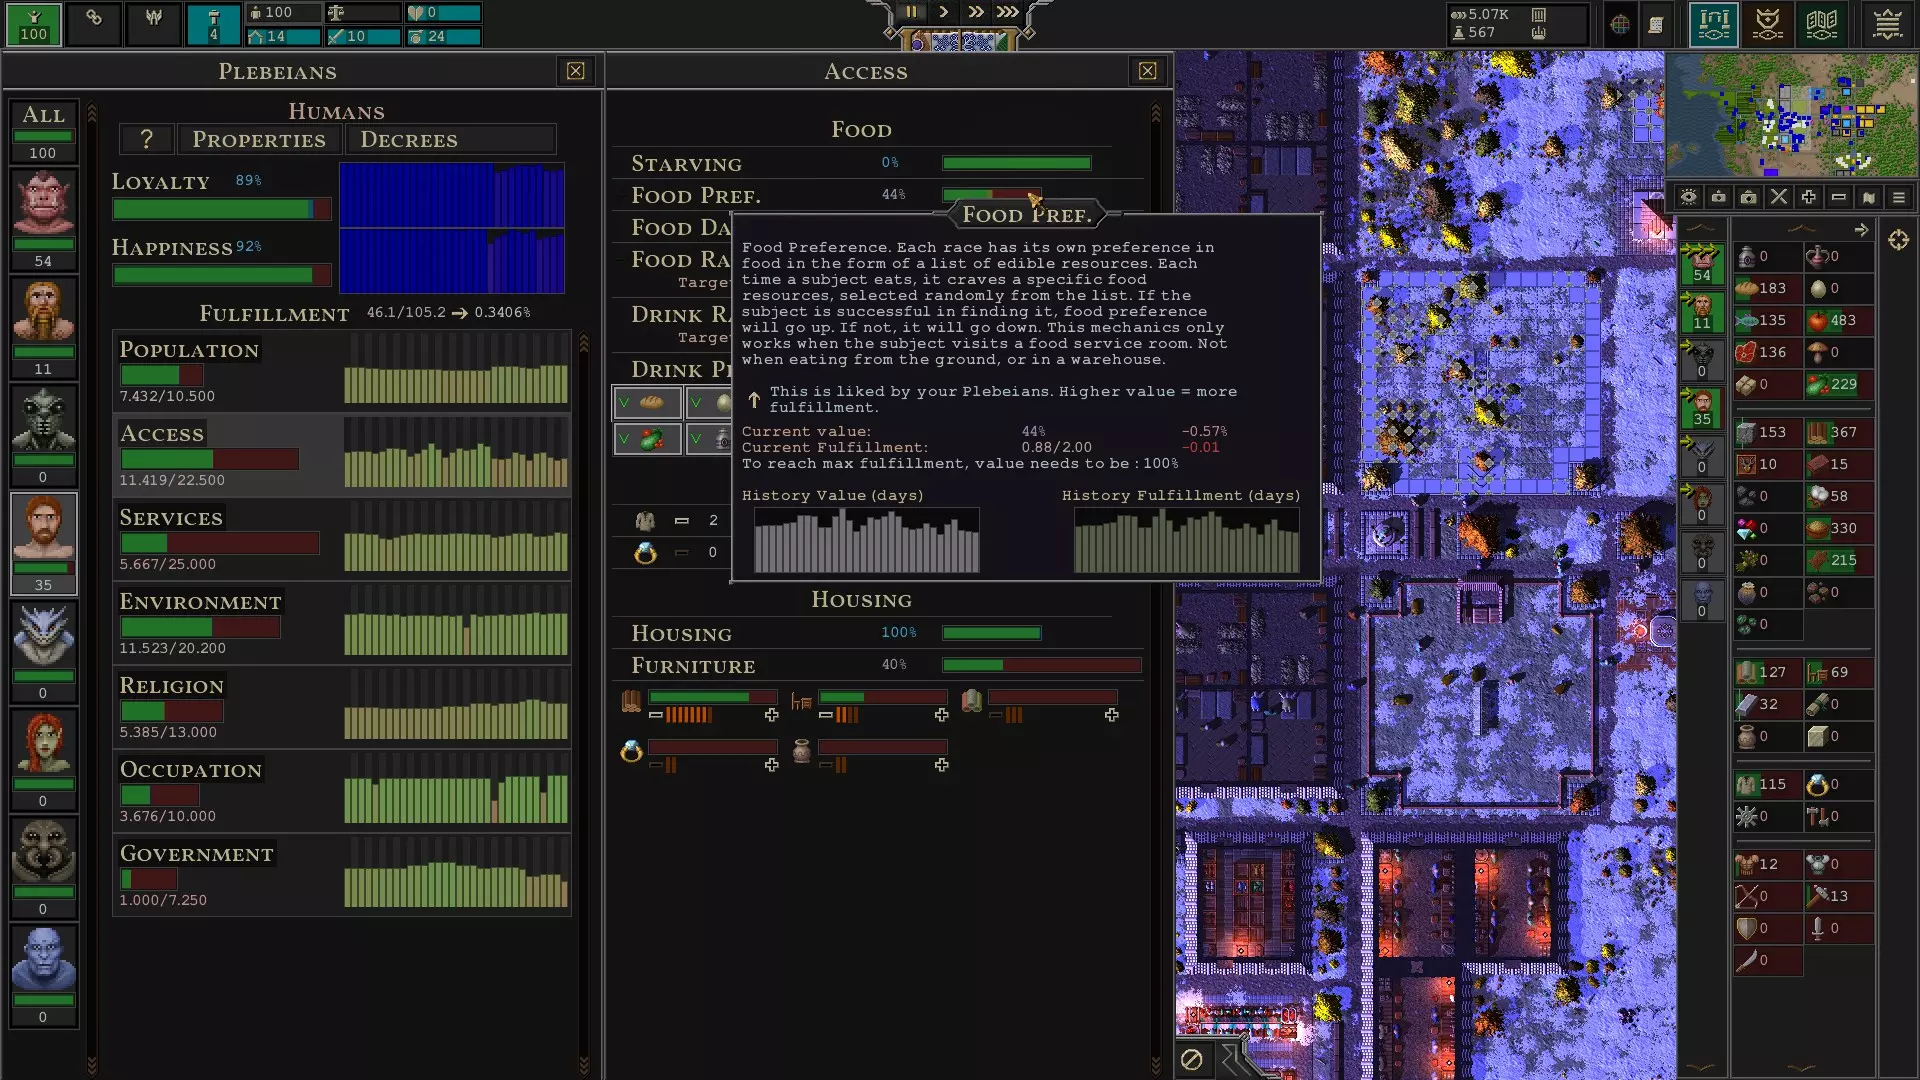Open the Properties tab
The image size is (1920, 1080).
[x=259, y=140]
